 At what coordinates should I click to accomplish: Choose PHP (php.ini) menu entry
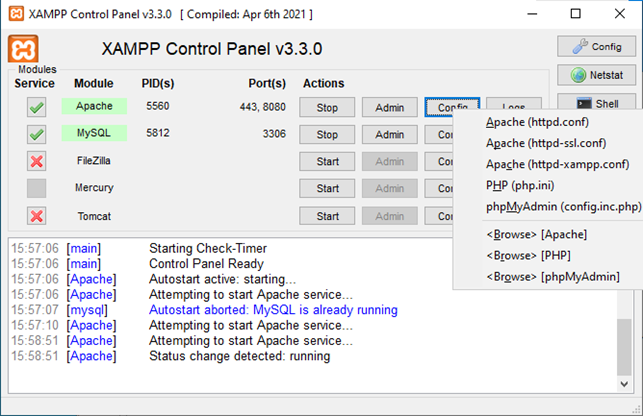[x=519, y=185]
